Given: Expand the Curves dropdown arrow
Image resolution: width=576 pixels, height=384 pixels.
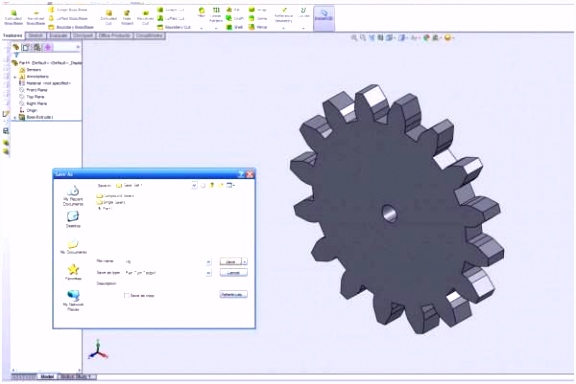Looking at the screenshot, I should [x=303, y=28].
